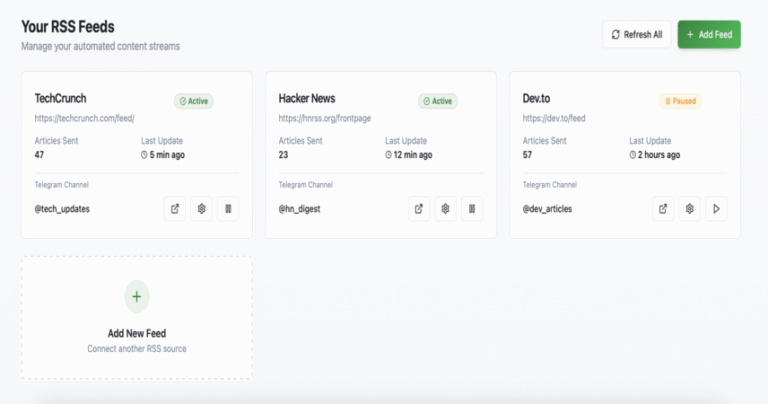
Task: Open Hacker News feed external link icon
Action: pos(419,209)
